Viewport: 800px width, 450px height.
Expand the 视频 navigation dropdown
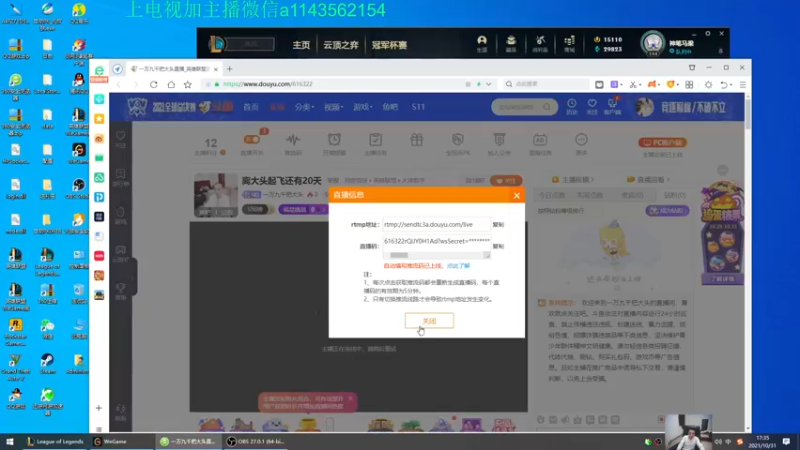[x=333, y=107]
